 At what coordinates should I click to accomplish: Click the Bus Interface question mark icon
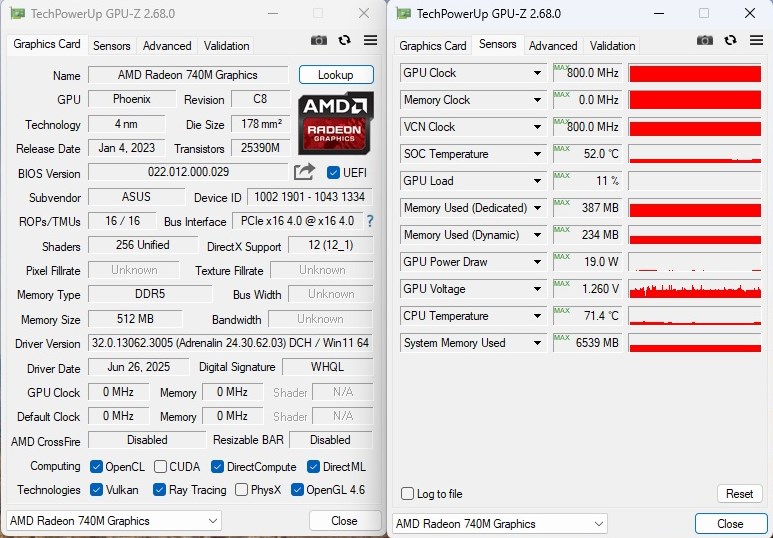pyautogui.click(x=370, y=221)
